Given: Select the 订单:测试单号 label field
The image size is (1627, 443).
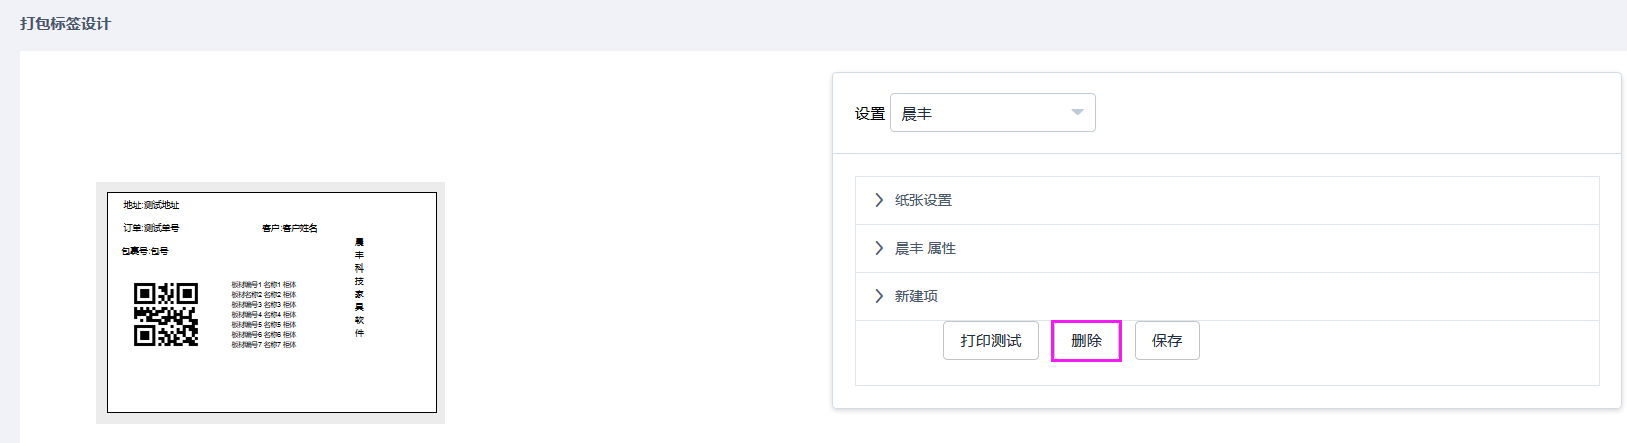Looking at the screenshot, I should click(x=152, y=228).
